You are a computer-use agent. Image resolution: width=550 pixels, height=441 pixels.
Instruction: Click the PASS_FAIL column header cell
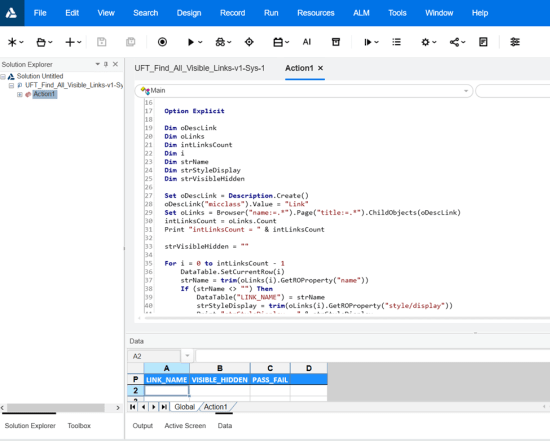(270, 380)
